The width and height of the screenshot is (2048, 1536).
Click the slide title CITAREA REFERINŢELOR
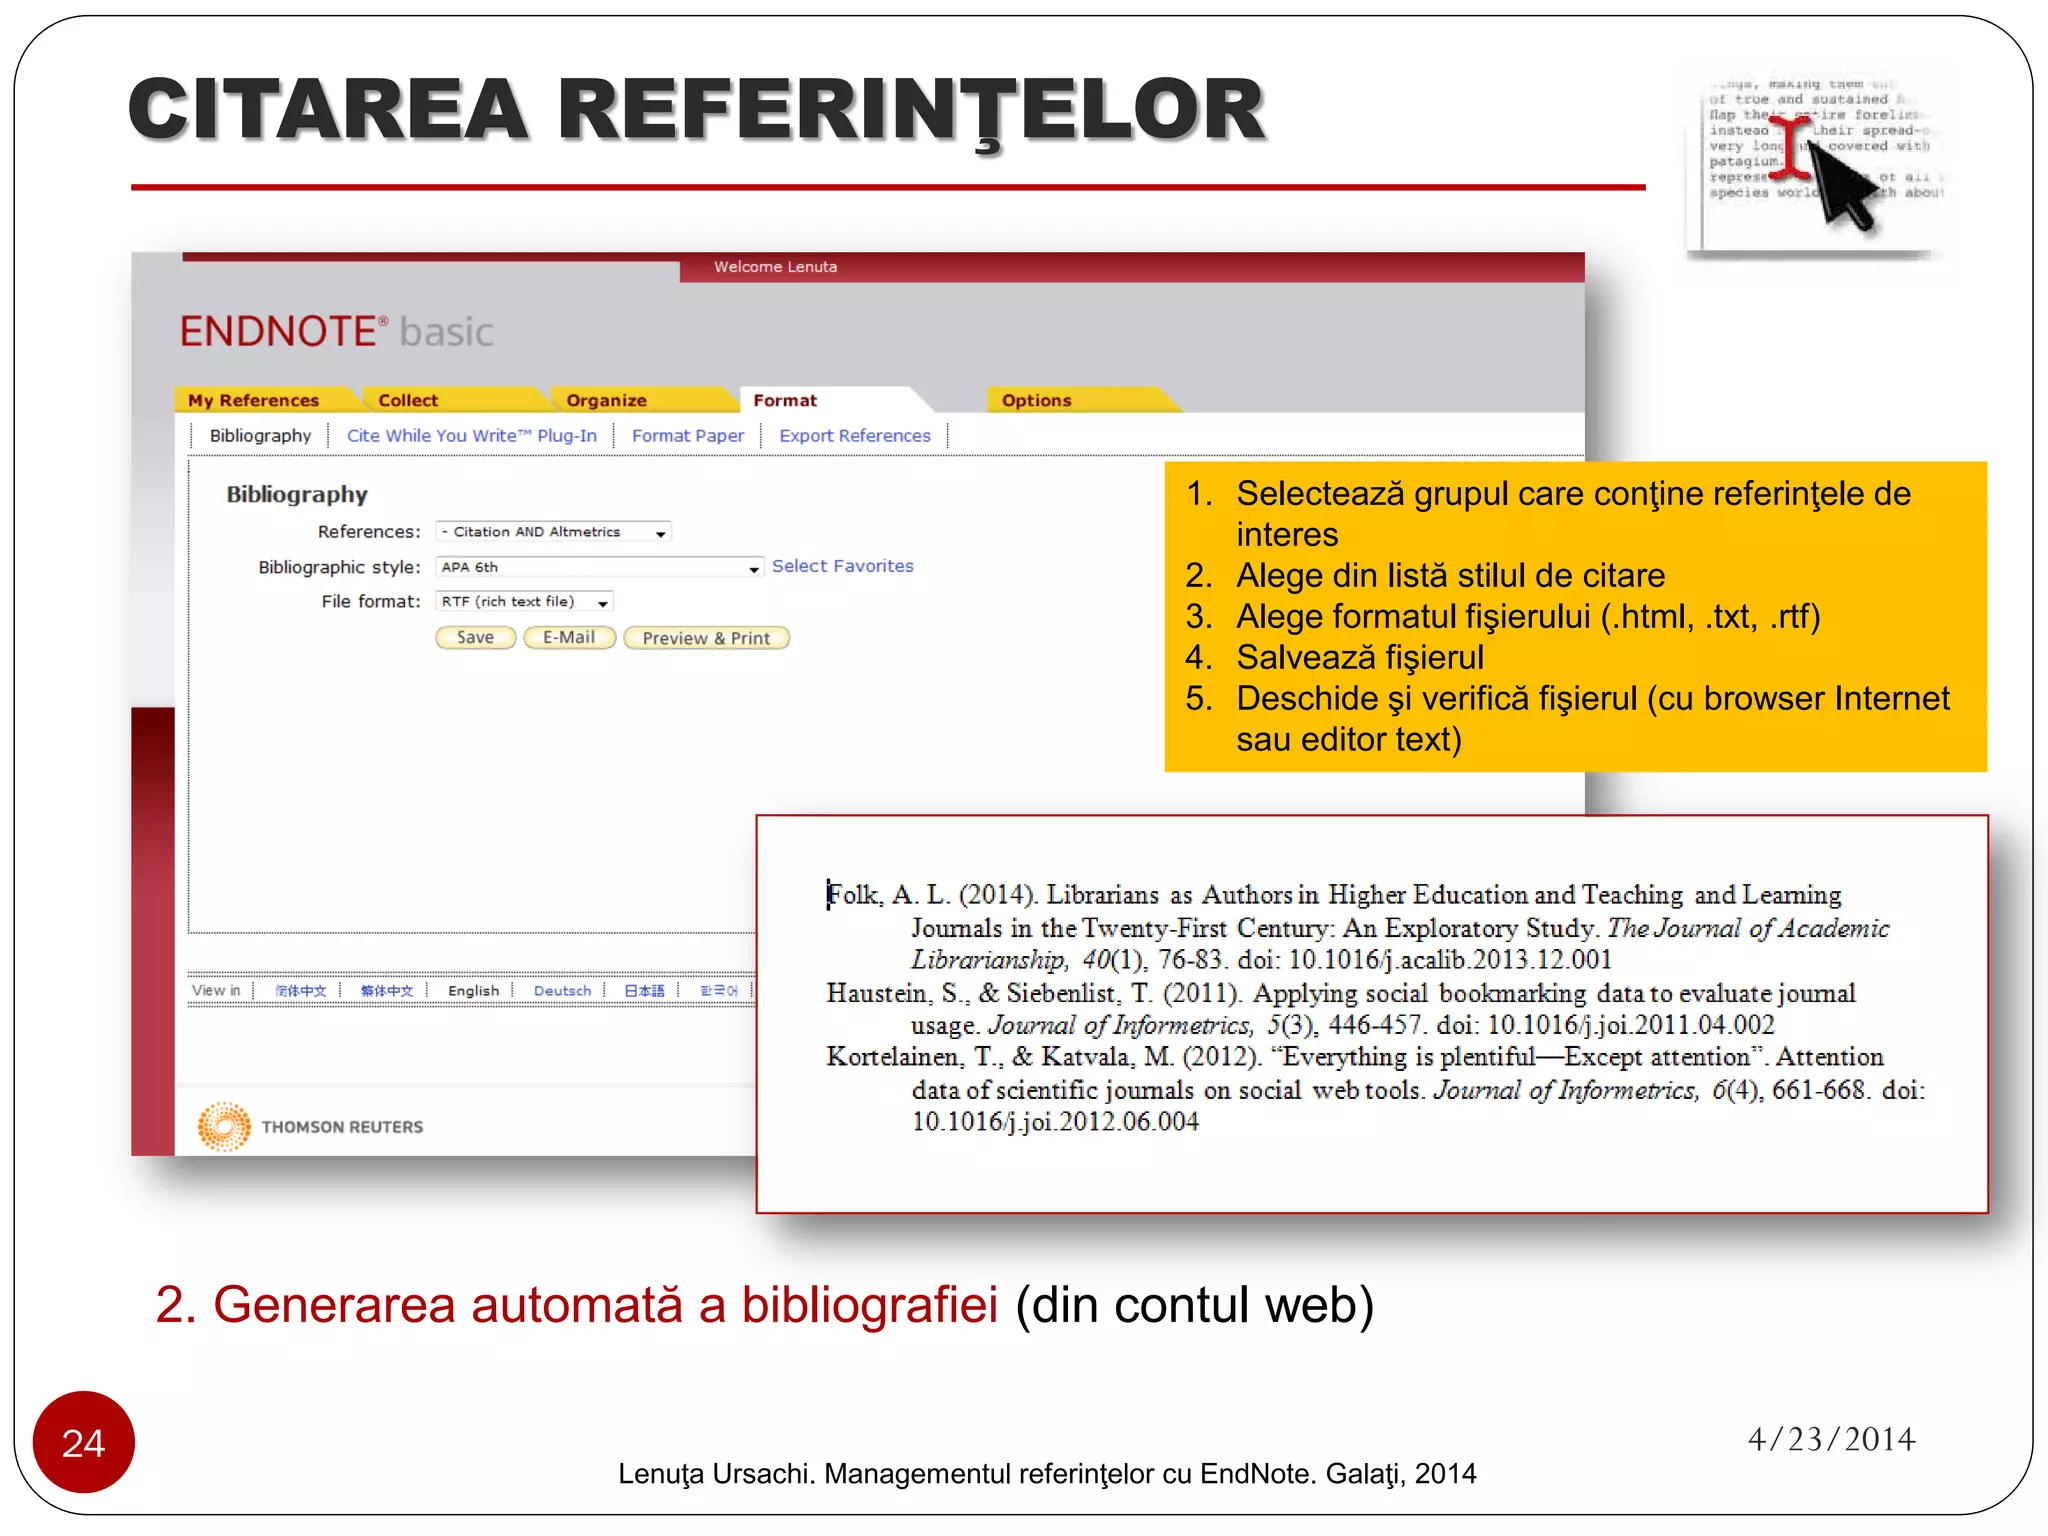[x=697, y=110]
